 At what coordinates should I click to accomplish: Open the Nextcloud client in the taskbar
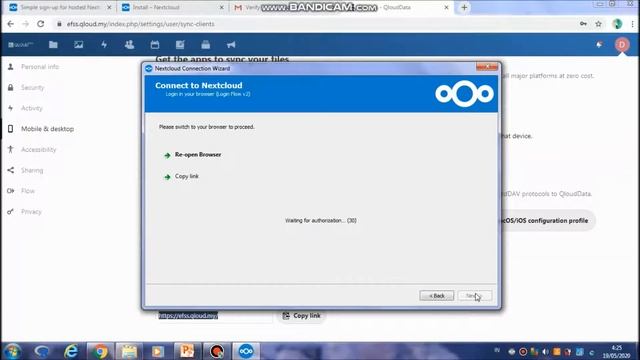pyautogui.click(x=246, y=351)
